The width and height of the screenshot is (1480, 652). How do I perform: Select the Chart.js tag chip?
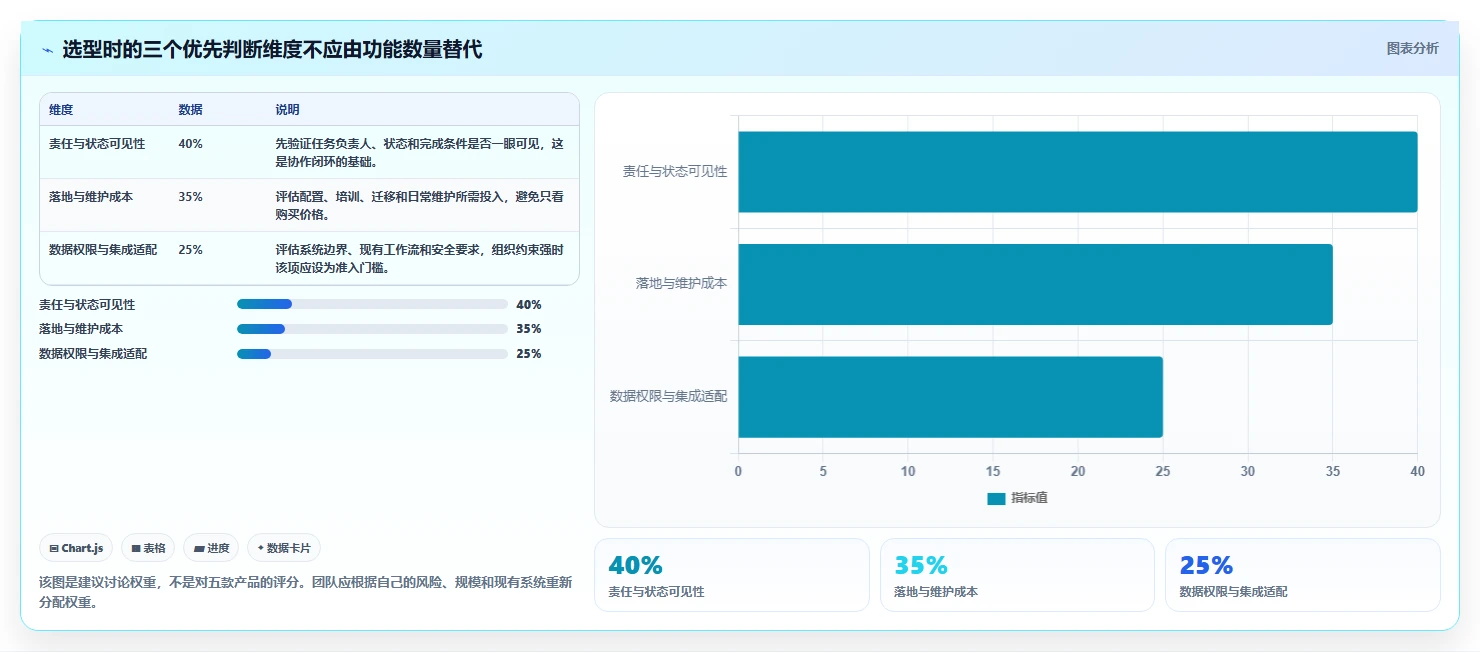click(x=76, y=548)
